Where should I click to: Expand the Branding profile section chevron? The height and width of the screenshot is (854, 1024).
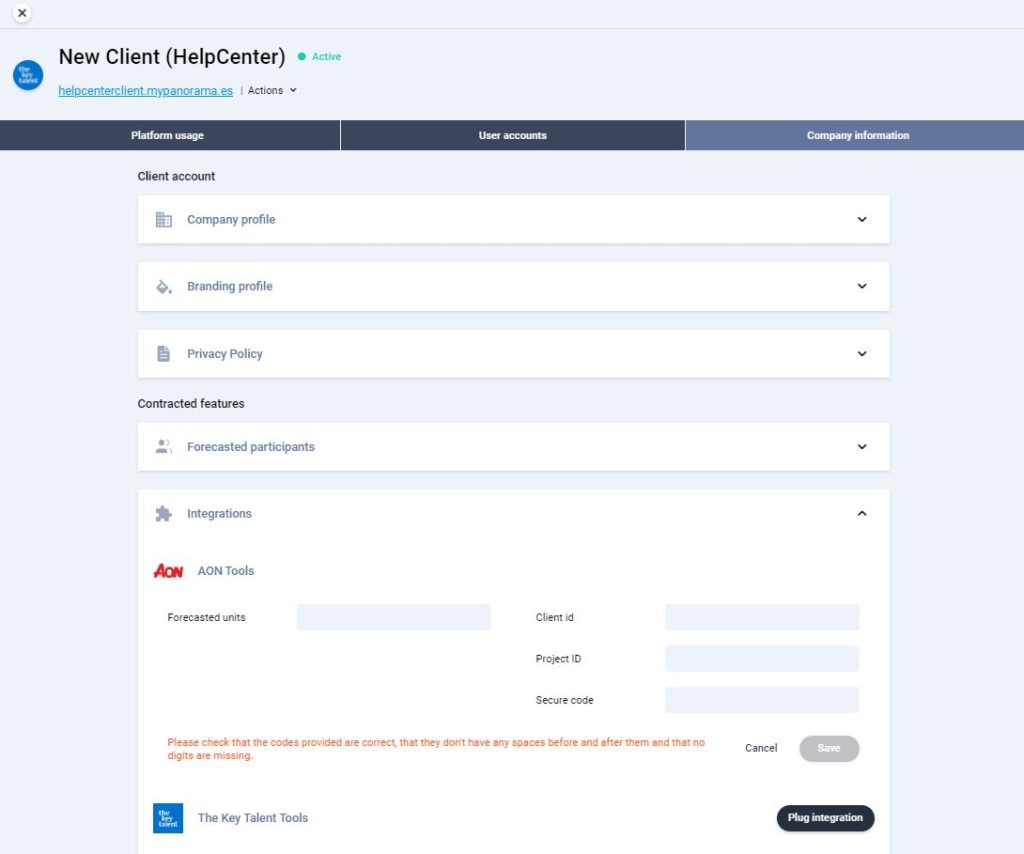coord(862,287)
